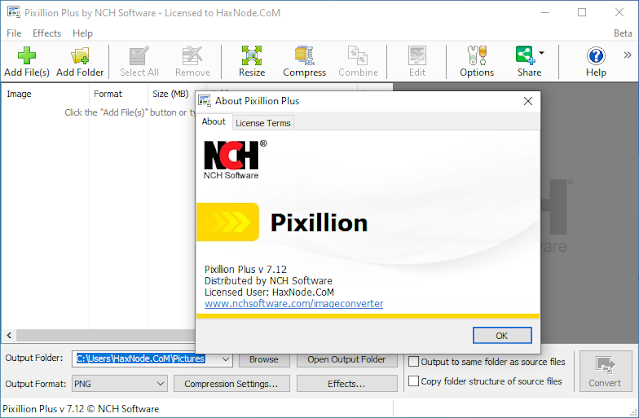The image size is (639, 418).
Task: Click the Select All toolbar icon
Action: (x=139, y=61)
